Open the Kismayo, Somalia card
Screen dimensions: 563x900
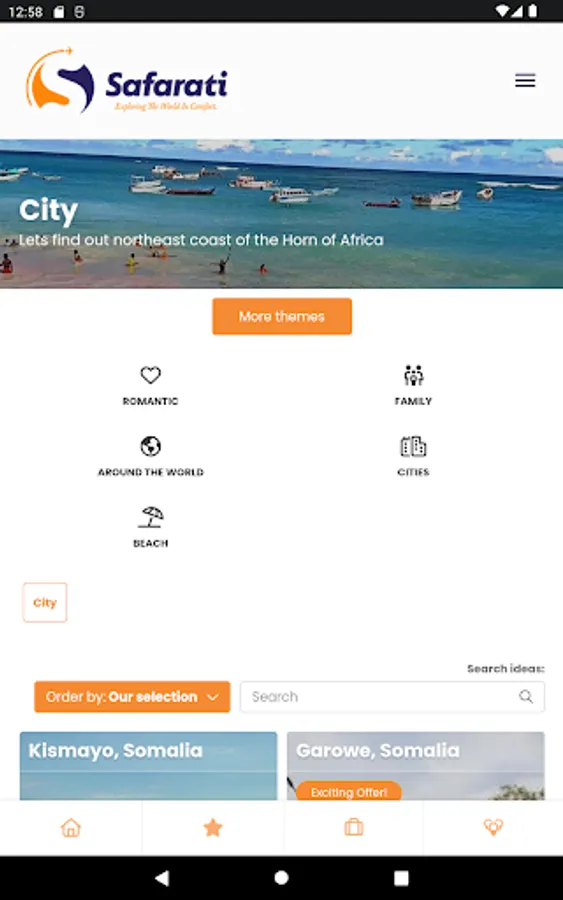pos(148,766)
